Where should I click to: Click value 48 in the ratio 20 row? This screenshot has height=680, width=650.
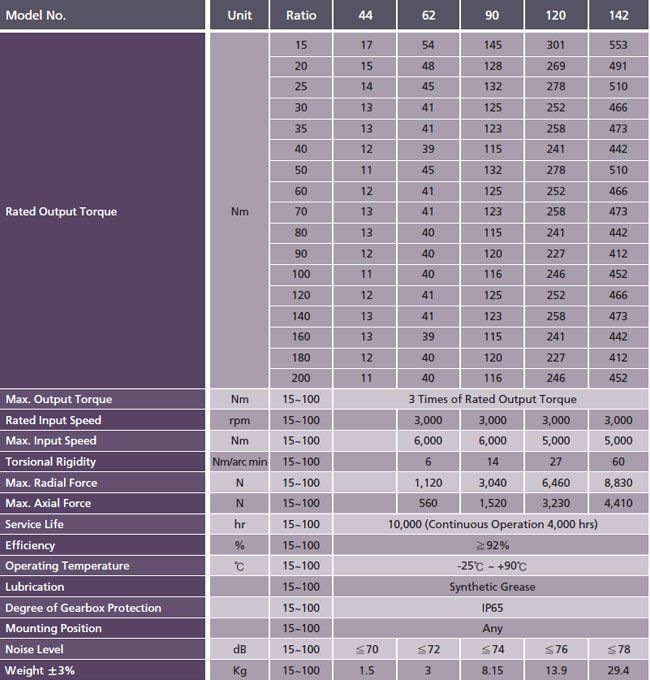(x=428, y=66)
